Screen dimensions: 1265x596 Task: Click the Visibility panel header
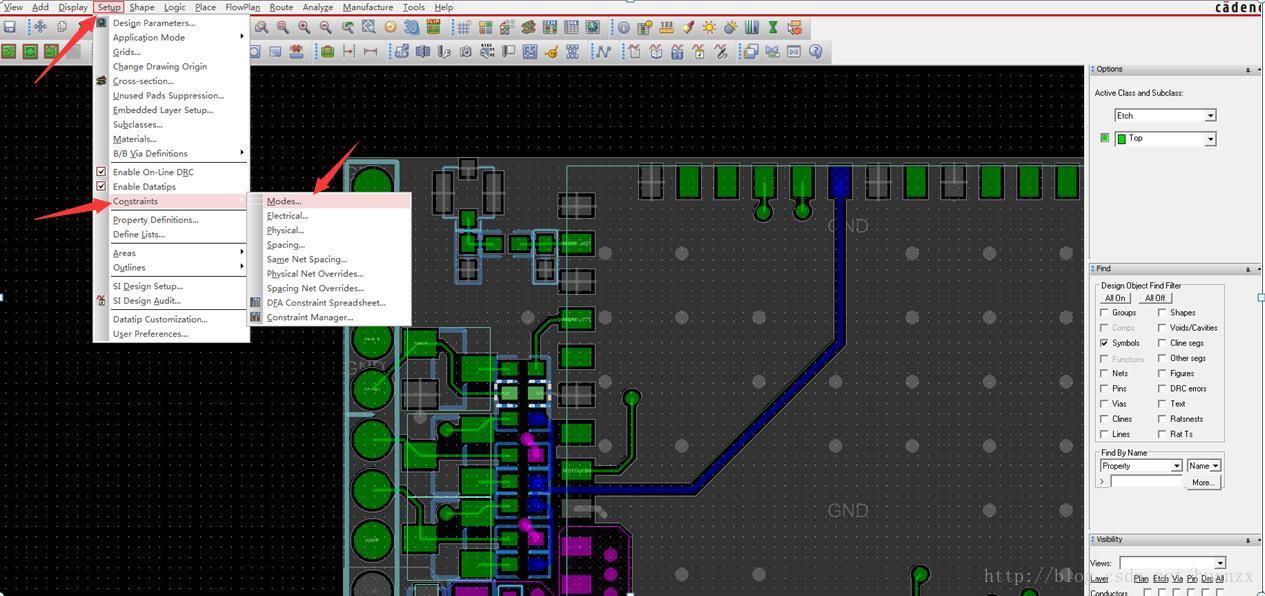pyautogui.click(x=1173, y=539)
